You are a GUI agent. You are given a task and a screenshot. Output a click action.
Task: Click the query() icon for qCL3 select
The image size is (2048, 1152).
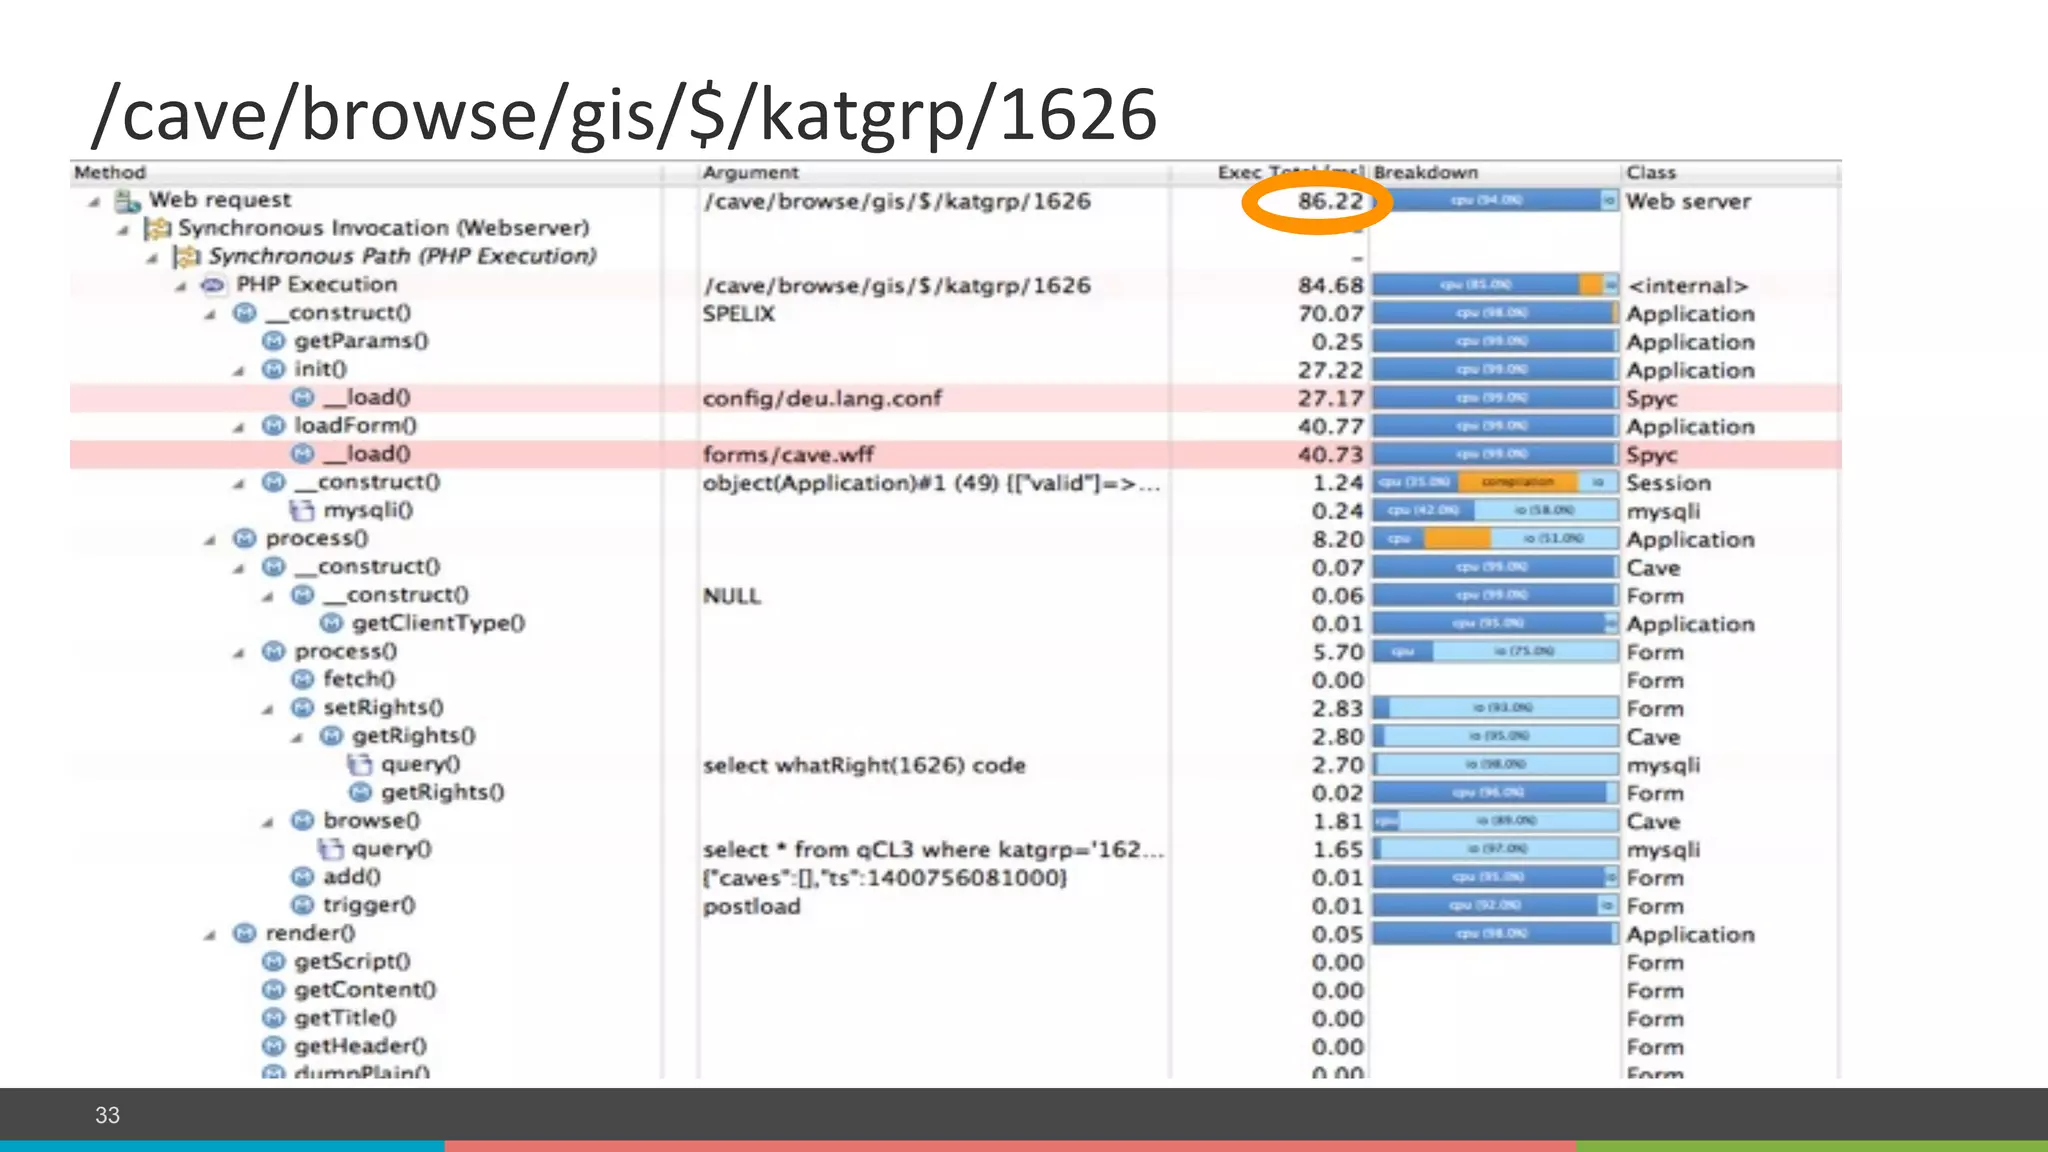331,849
